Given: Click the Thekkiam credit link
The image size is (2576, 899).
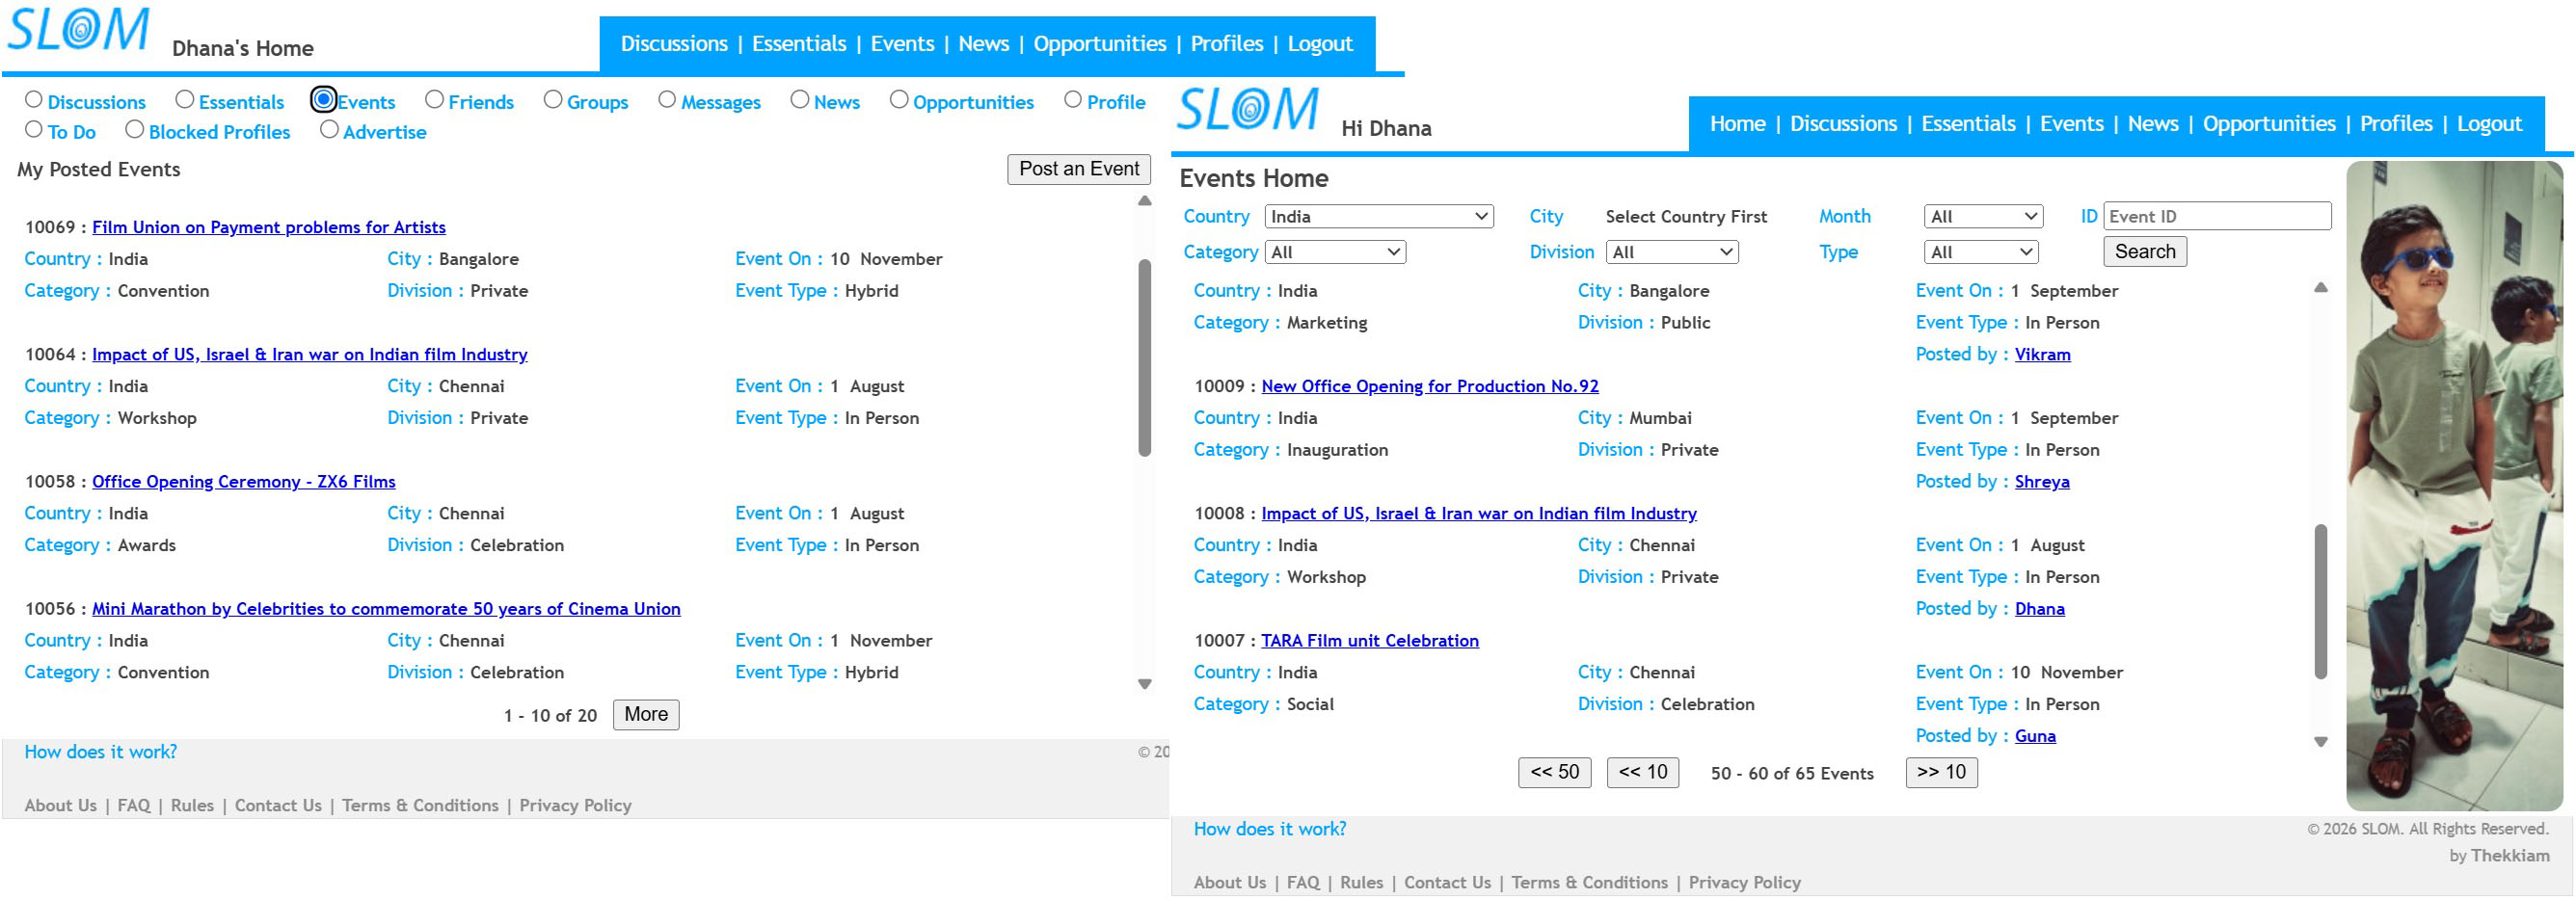Looking at the screenshot, I should (x=2510, y=856).
